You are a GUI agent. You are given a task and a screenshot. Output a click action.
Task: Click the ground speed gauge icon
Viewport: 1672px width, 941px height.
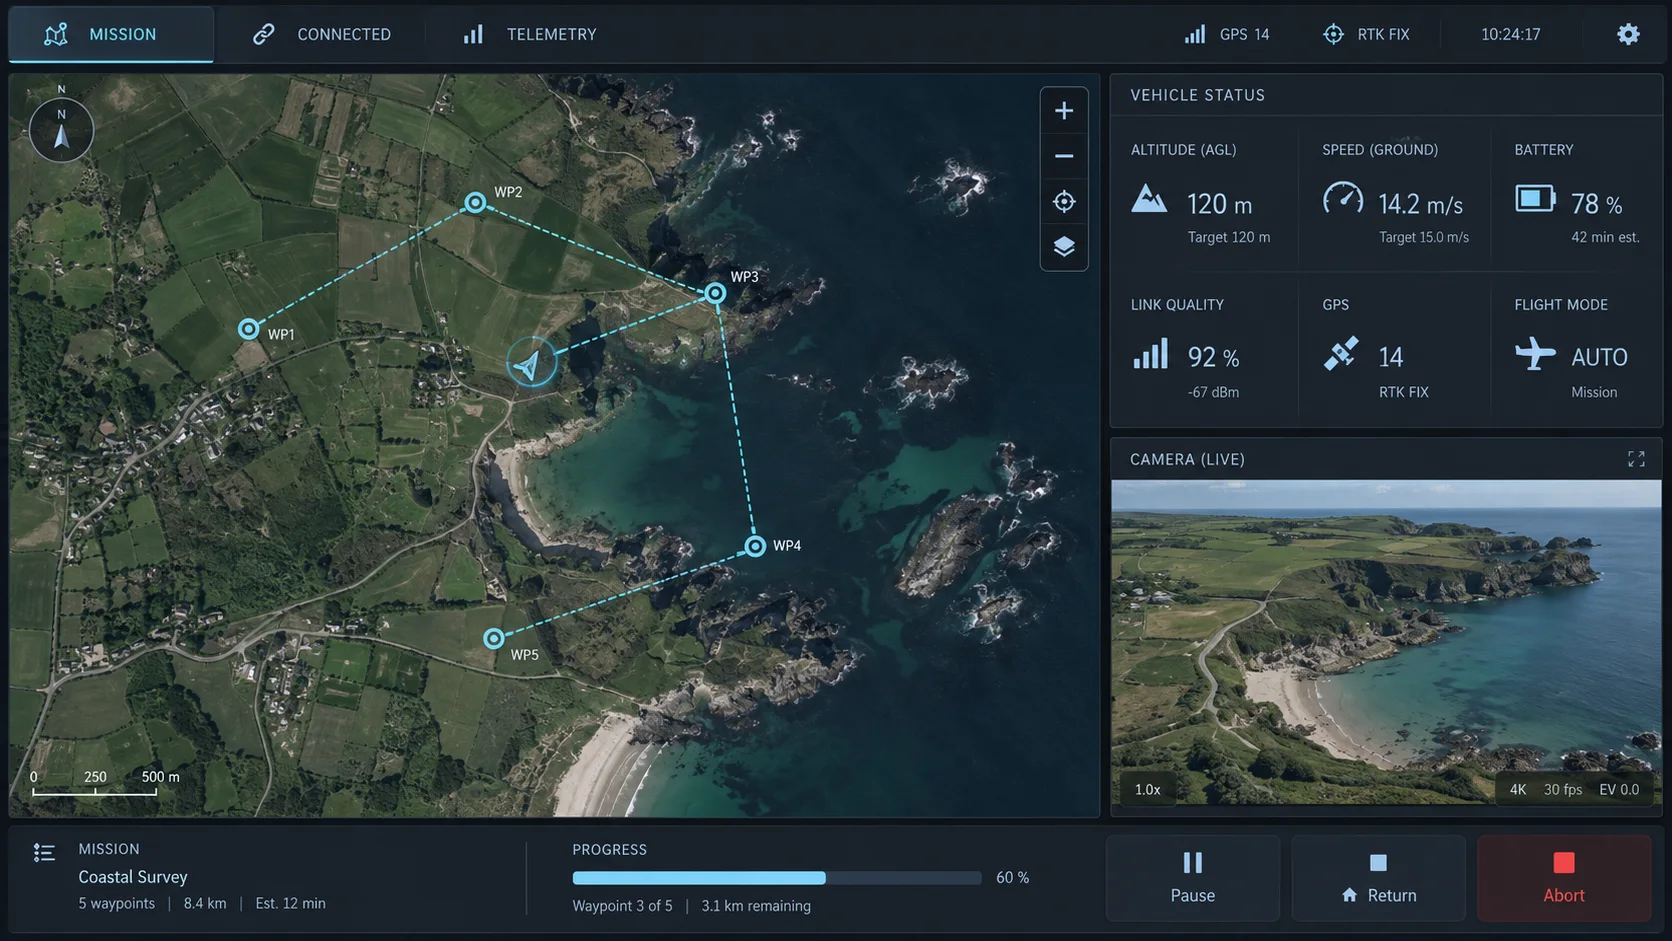(1342, 198)
